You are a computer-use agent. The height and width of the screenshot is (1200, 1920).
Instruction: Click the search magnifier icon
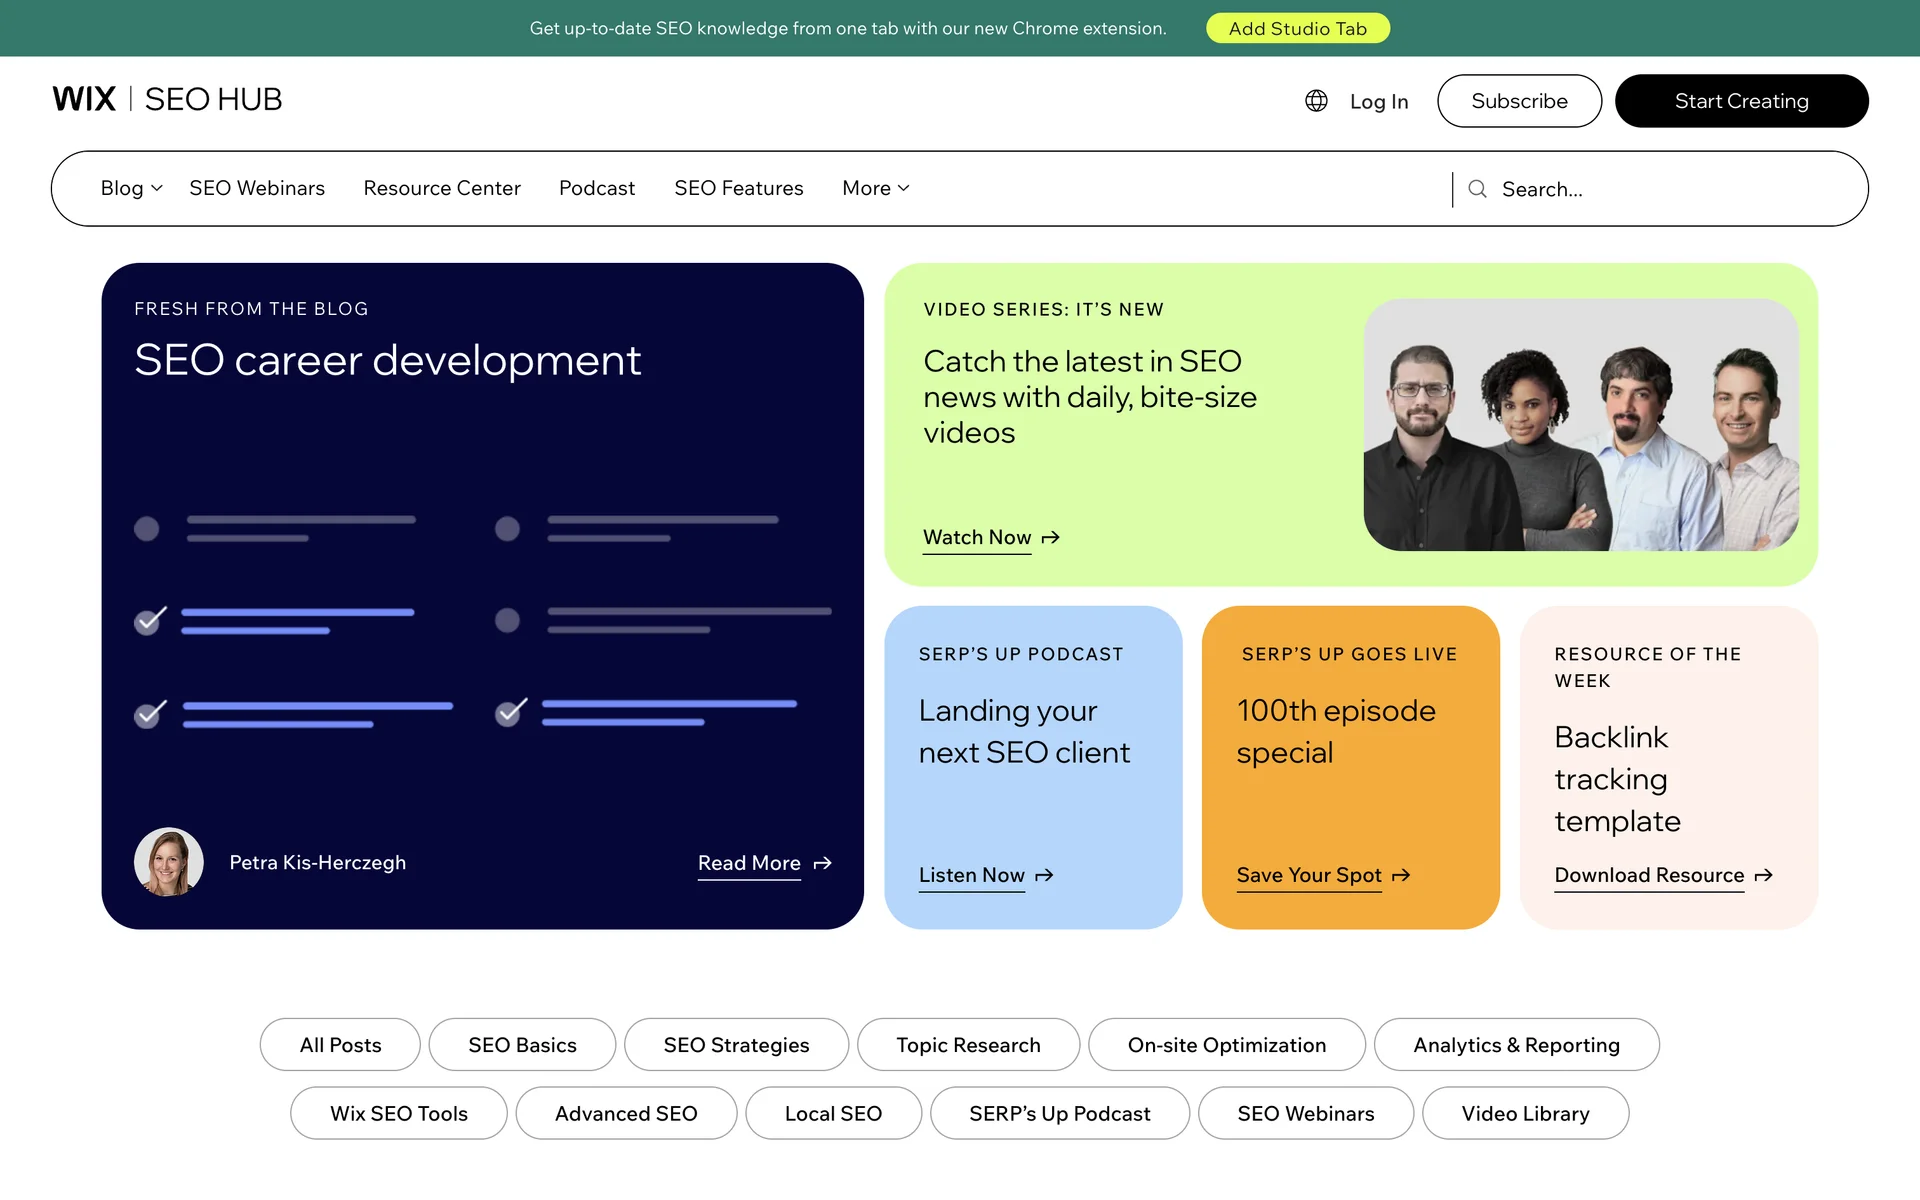tap(1477, 189)
